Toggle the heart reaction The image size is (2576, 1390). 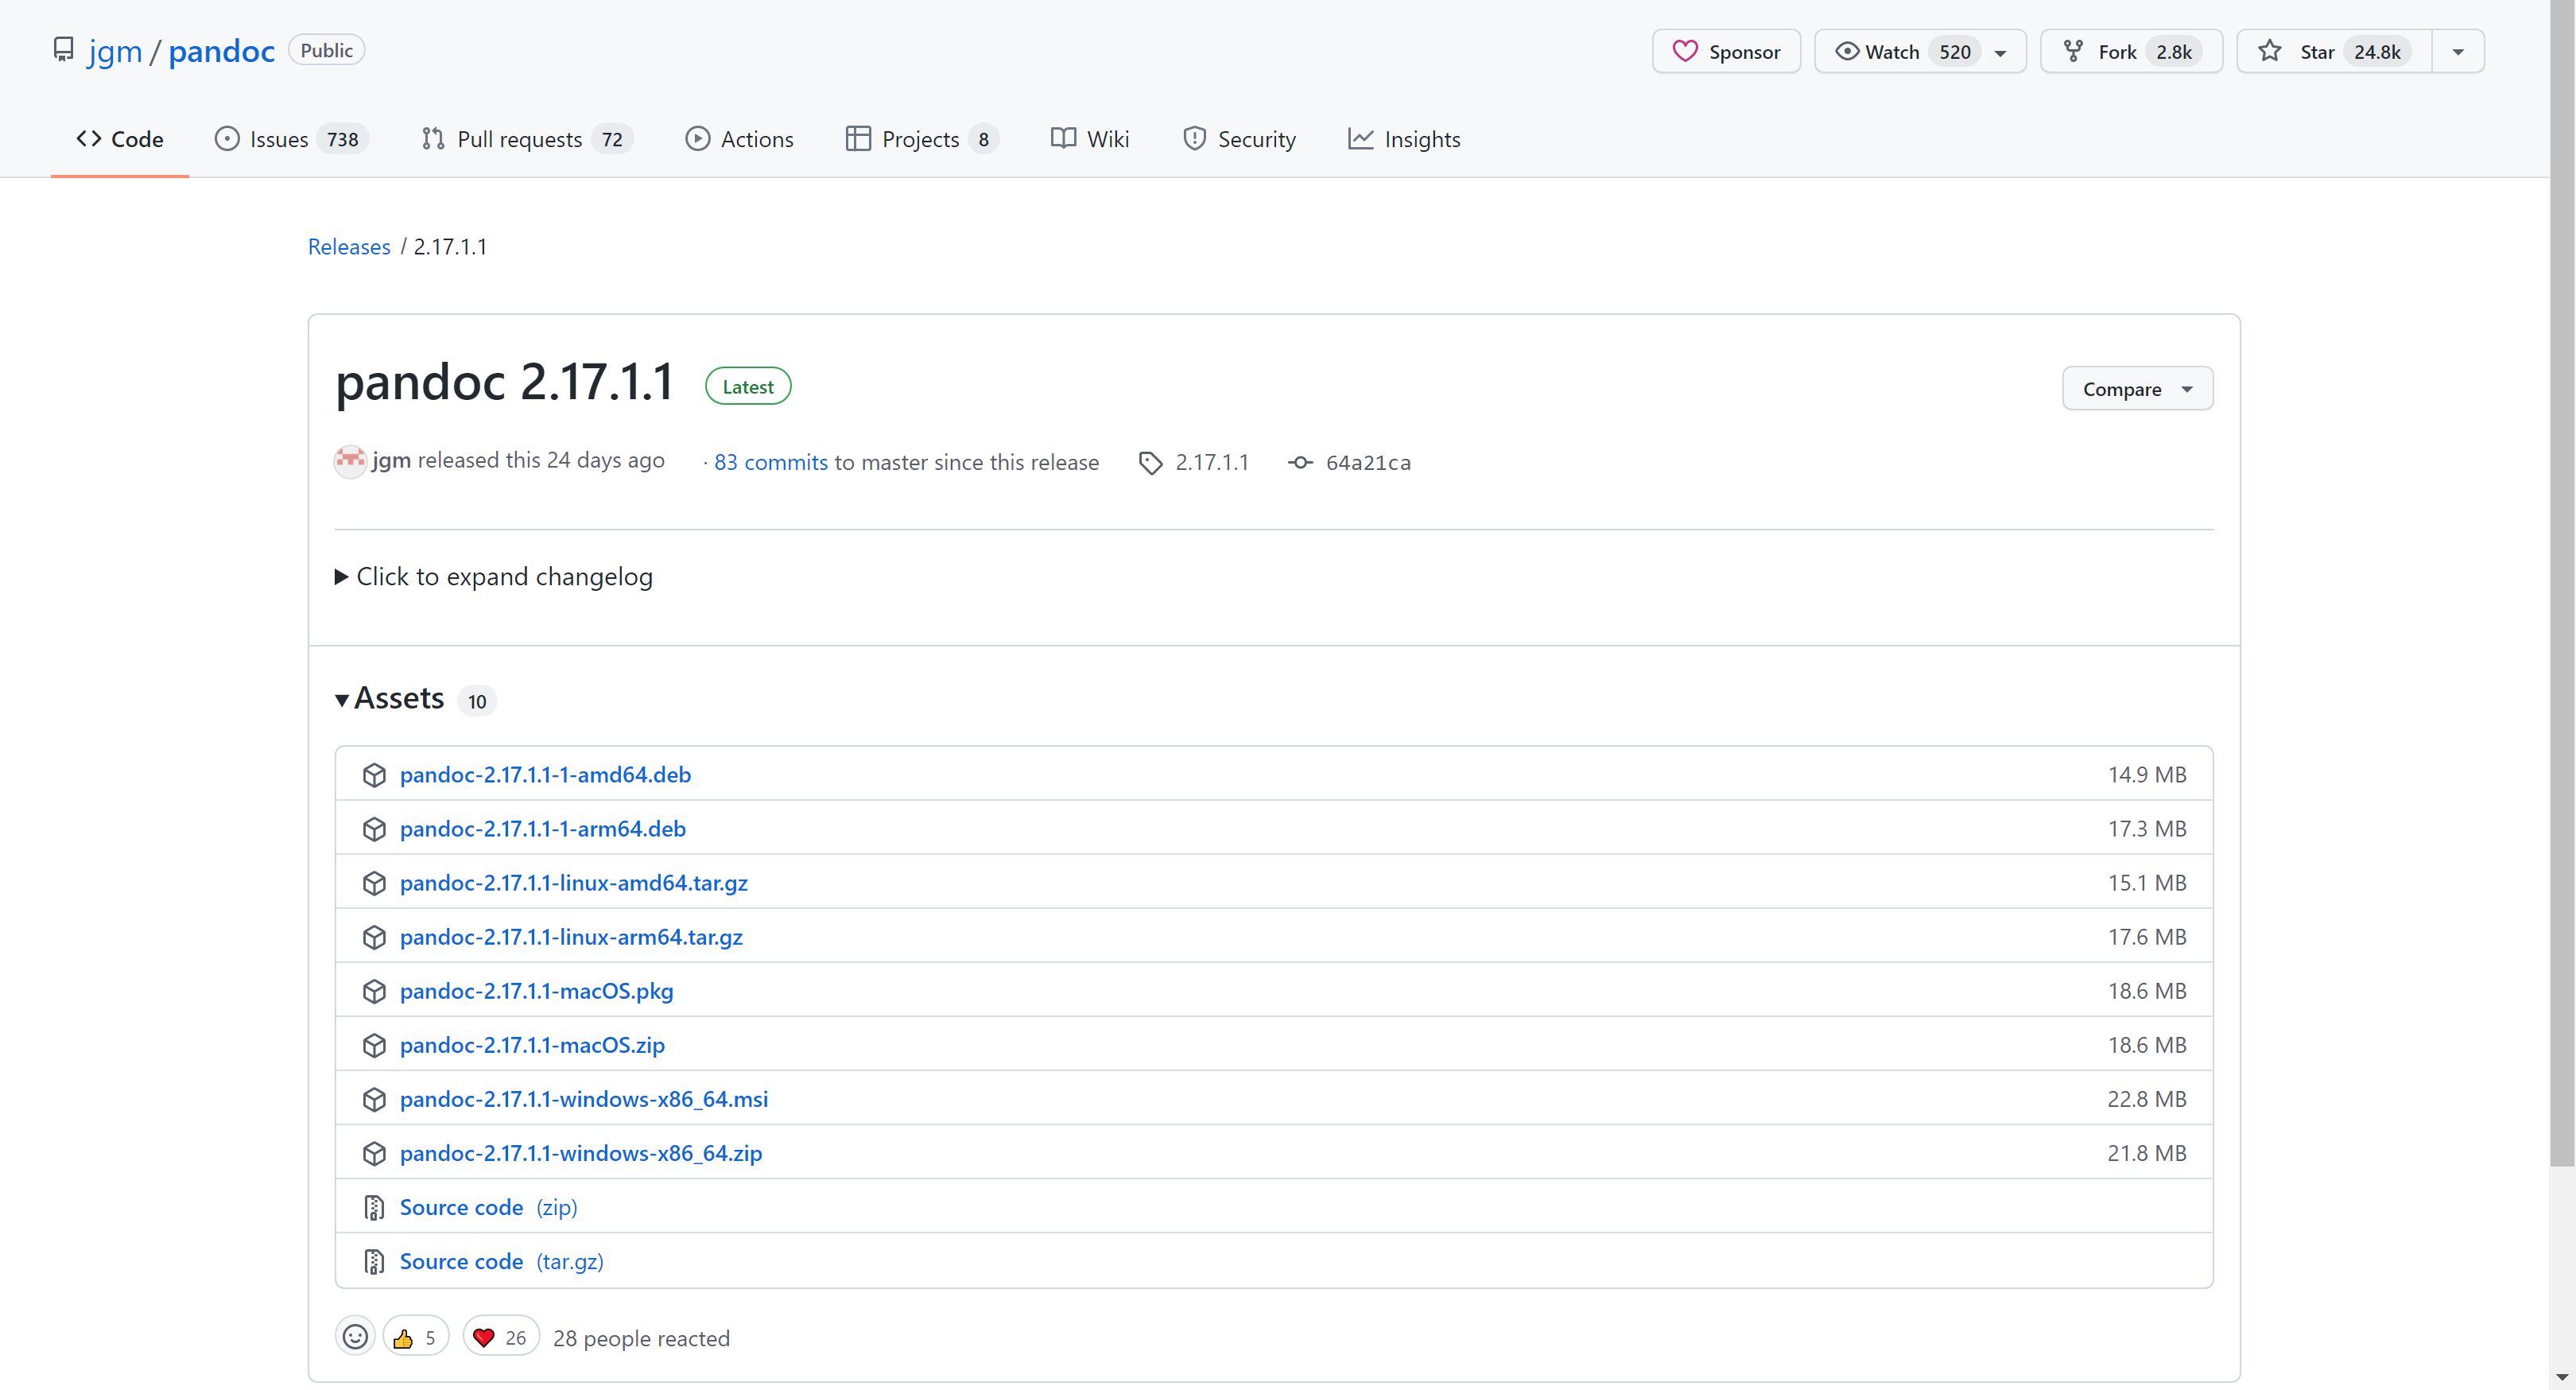click(x=501, y=1337)
